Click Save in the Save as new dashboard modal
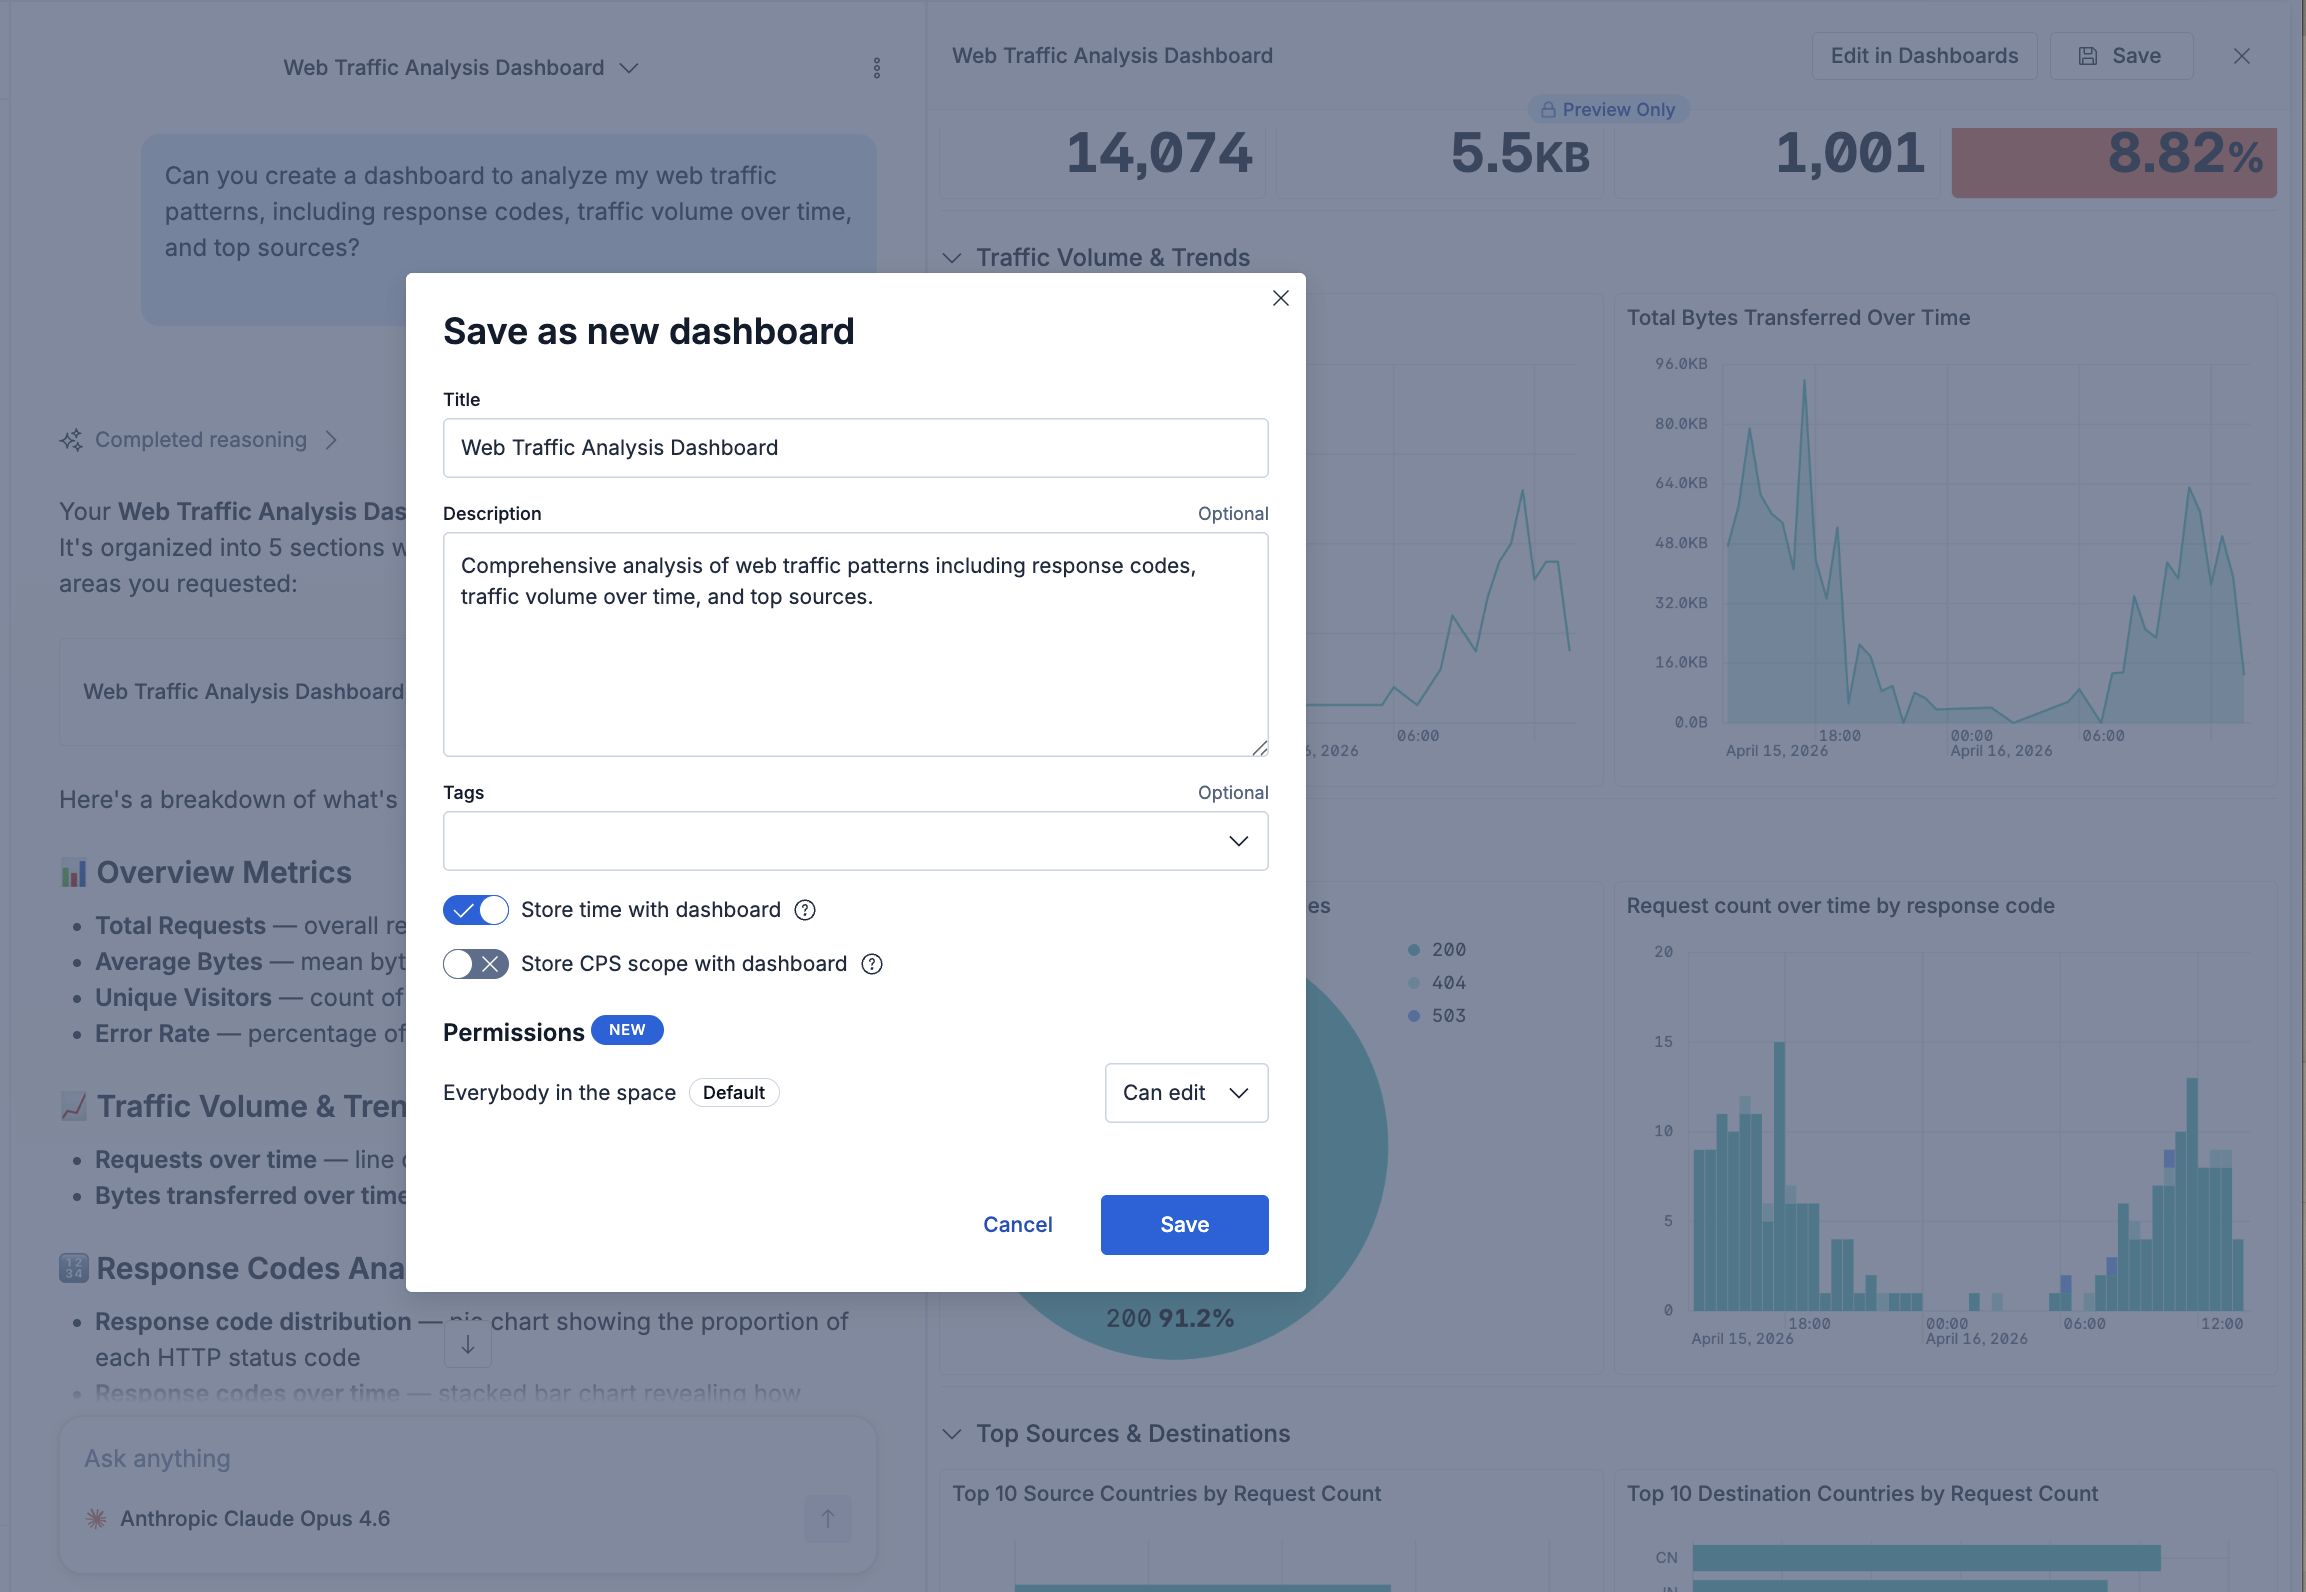The width and height of the screenshot is (2306, 1592). (1184, 1224)
